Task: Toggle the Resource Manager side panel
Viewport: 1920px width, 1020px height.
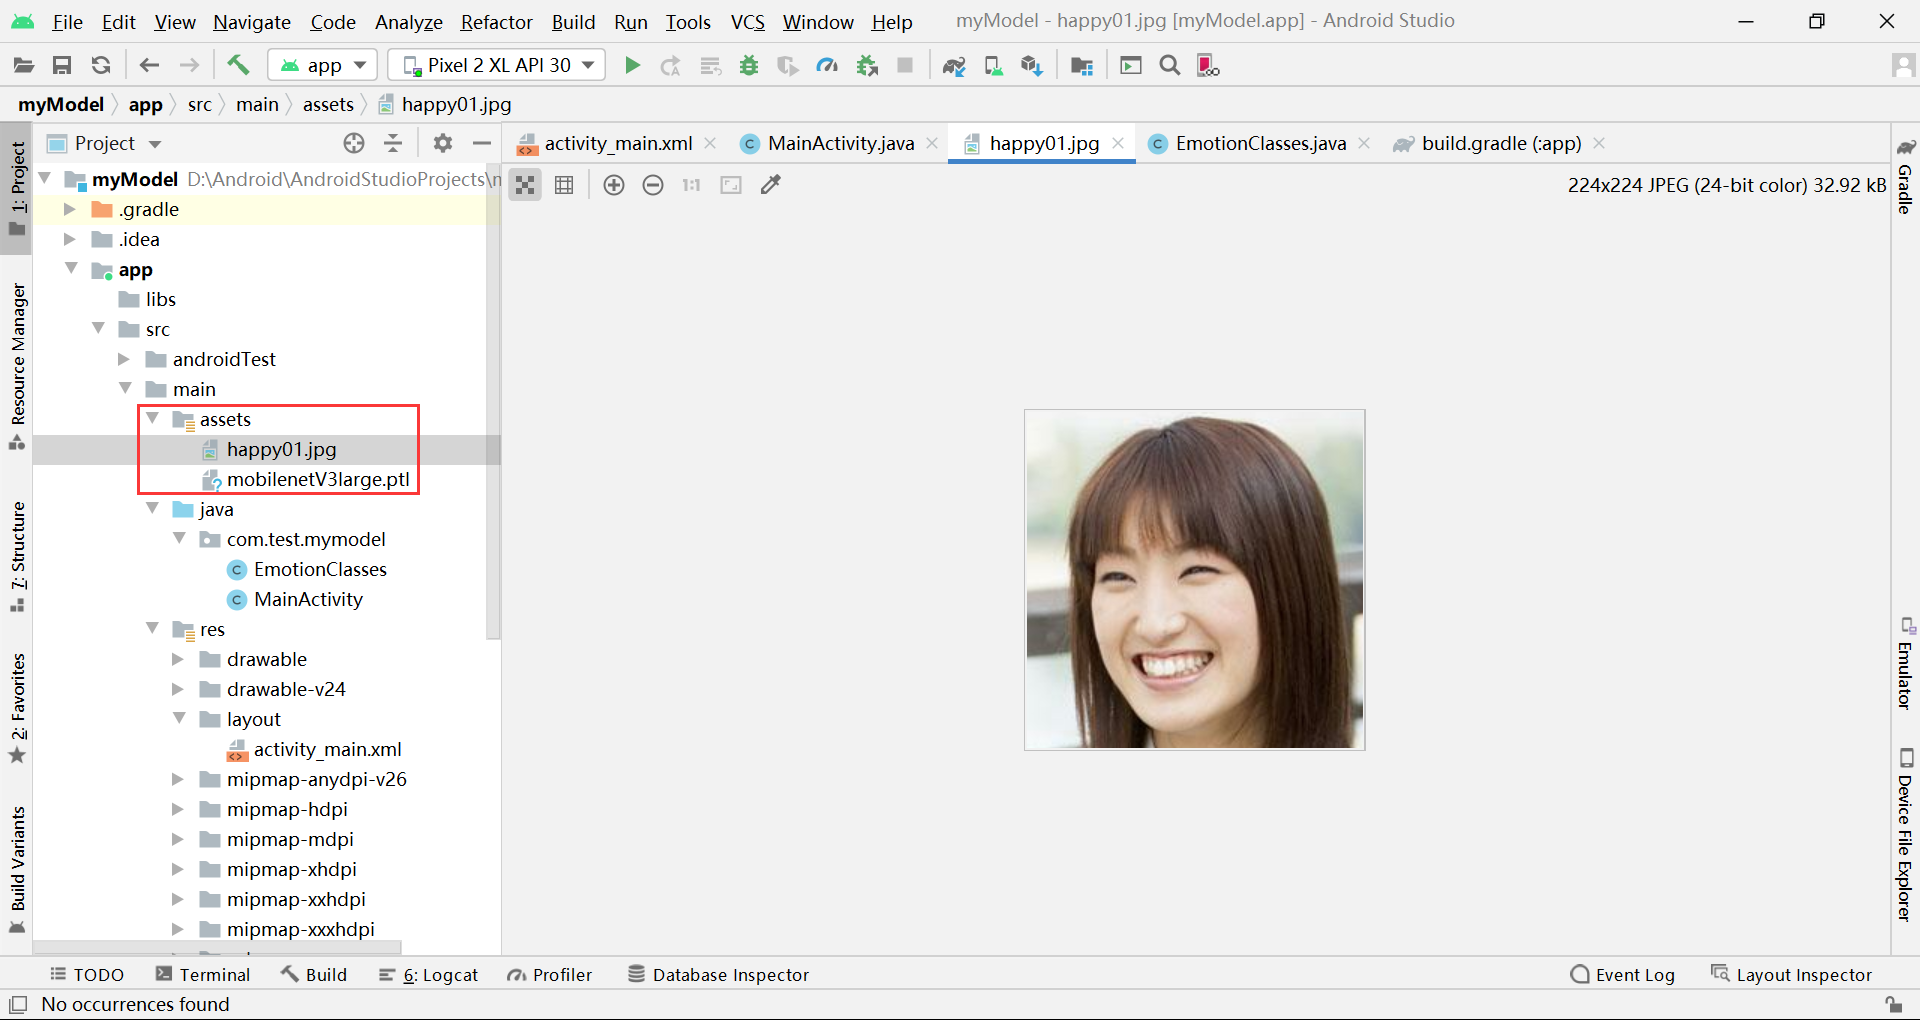Action: click(17, 365)
